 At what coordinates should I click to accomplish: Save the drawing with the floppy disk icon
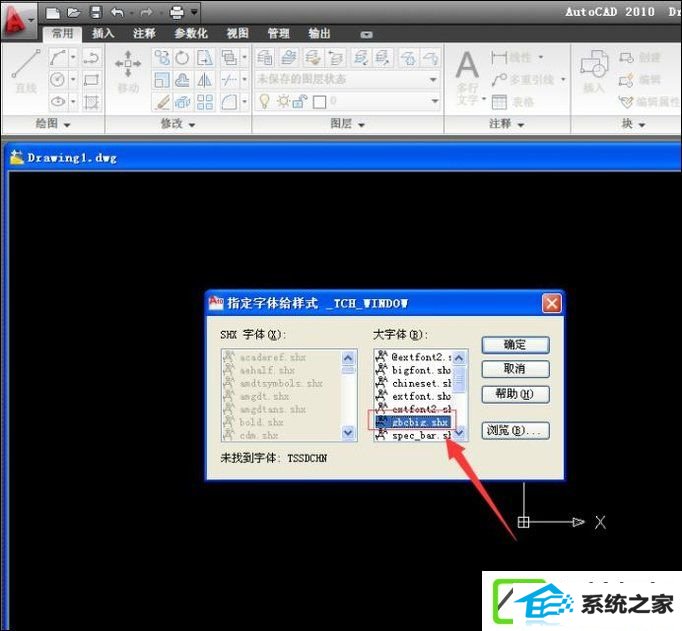click(x=96, y=12)
